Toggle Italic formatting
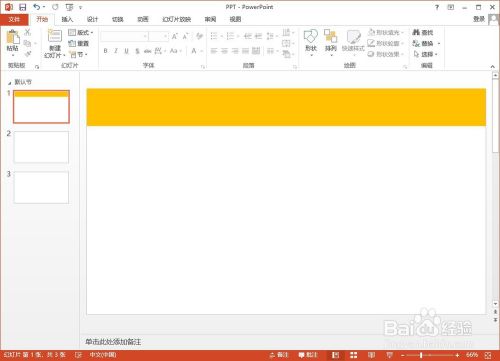Image resolution: width=500 pixels, height=361 pixels. point(116,51)
